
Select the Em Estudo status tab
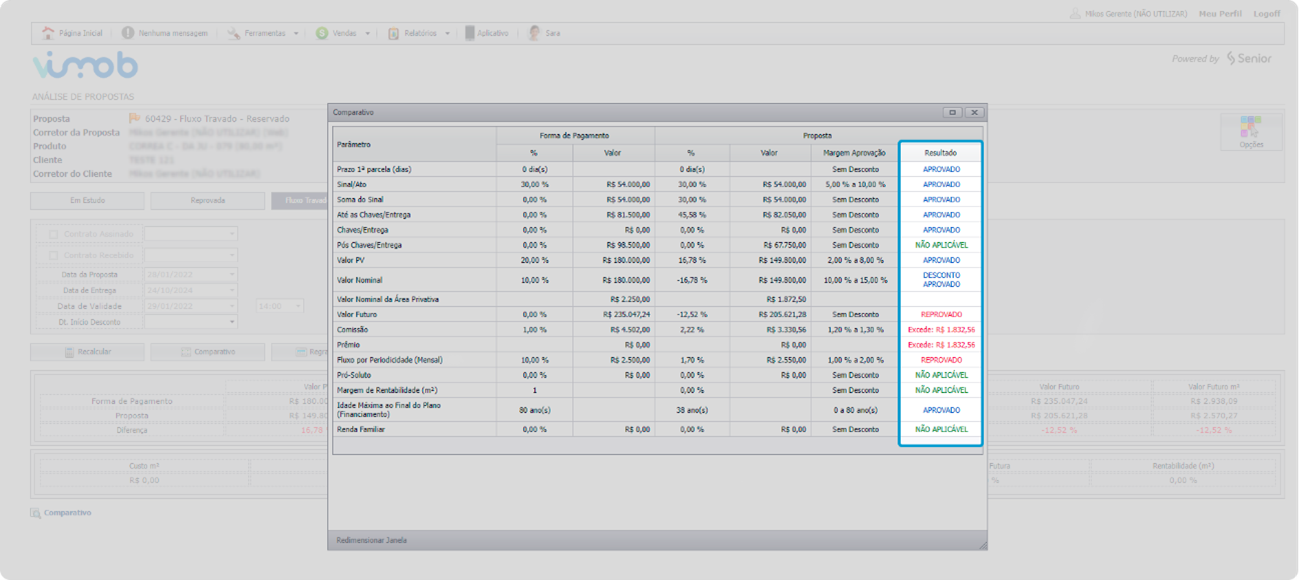click(87, 200)
